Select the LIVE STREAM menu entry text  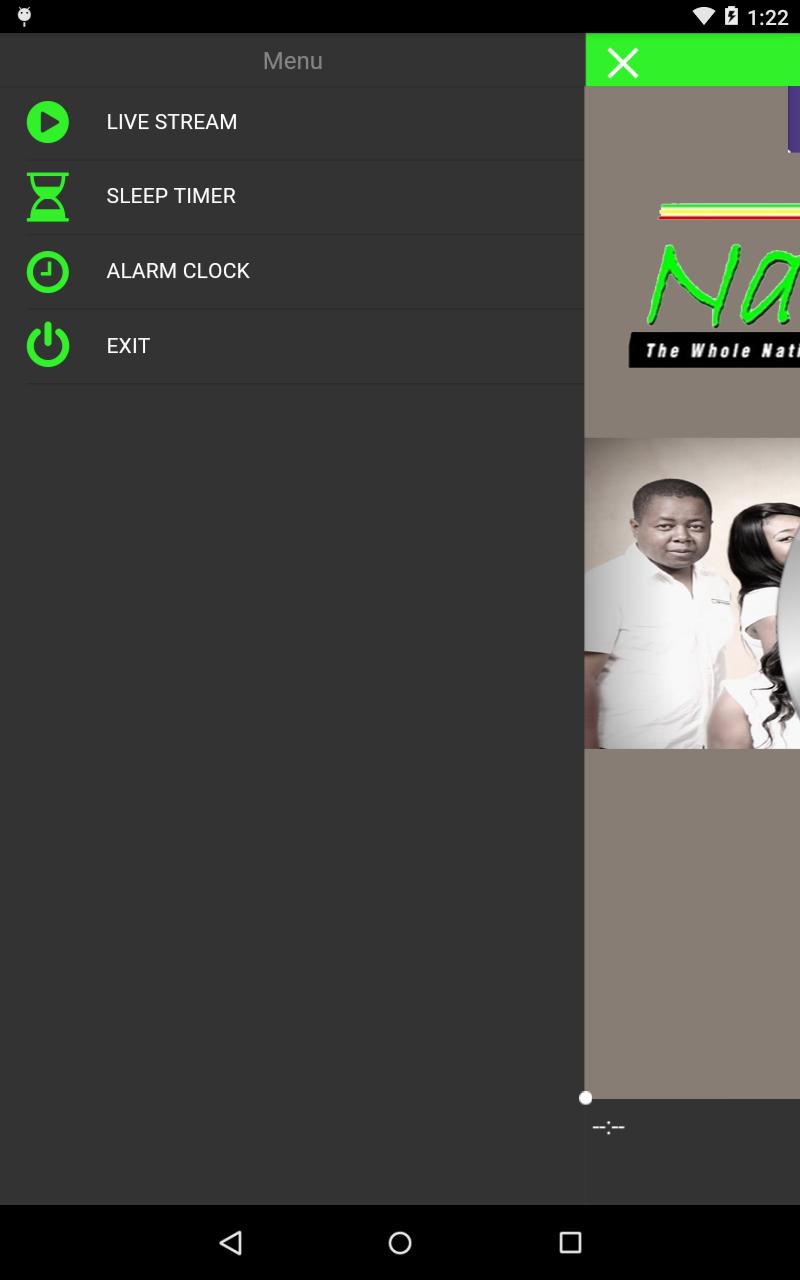pos(172,122)
